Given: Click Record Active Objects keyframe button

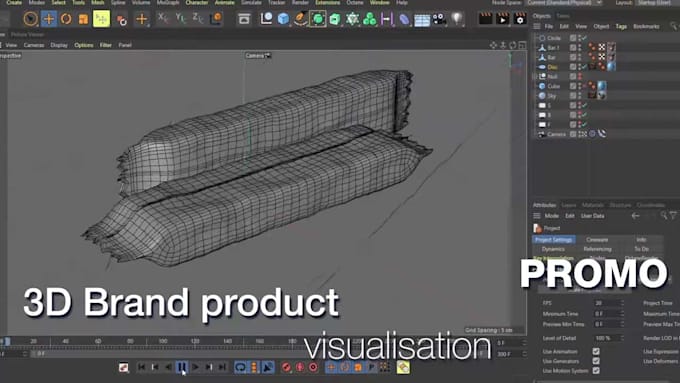Looking at the screenshot, I should (286, 367).
